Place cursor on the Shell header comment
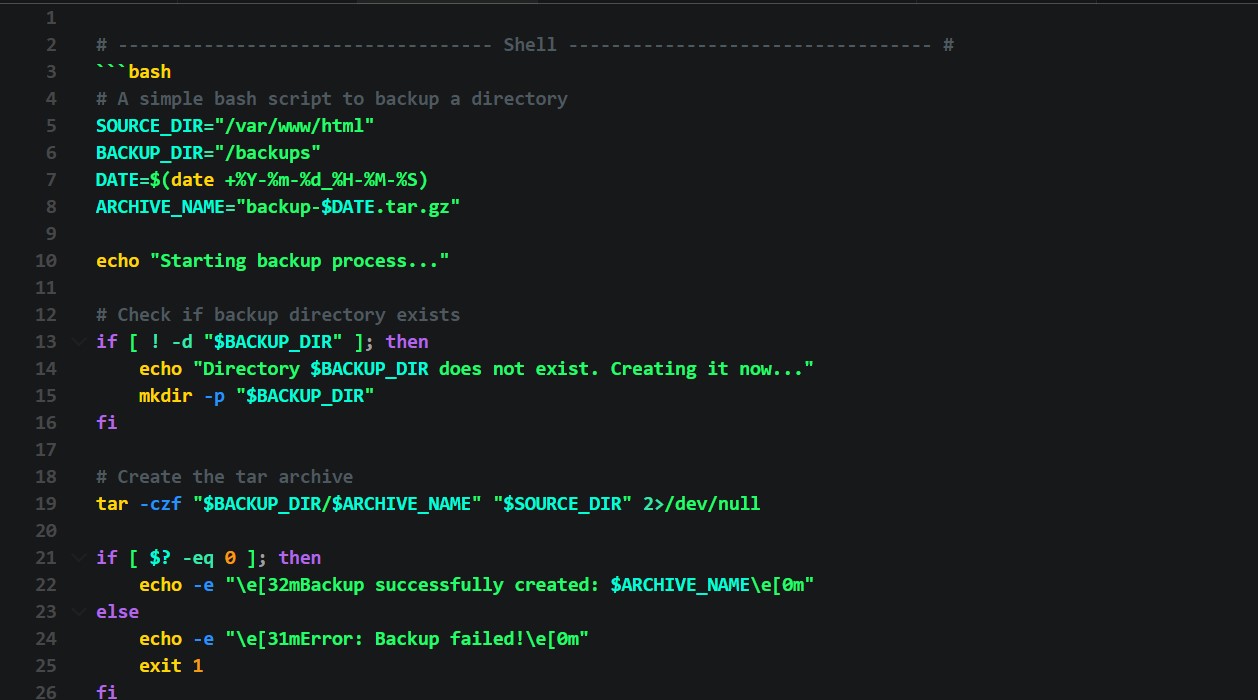Screen dimensions: 1258x700 click(x=525, y=45)
